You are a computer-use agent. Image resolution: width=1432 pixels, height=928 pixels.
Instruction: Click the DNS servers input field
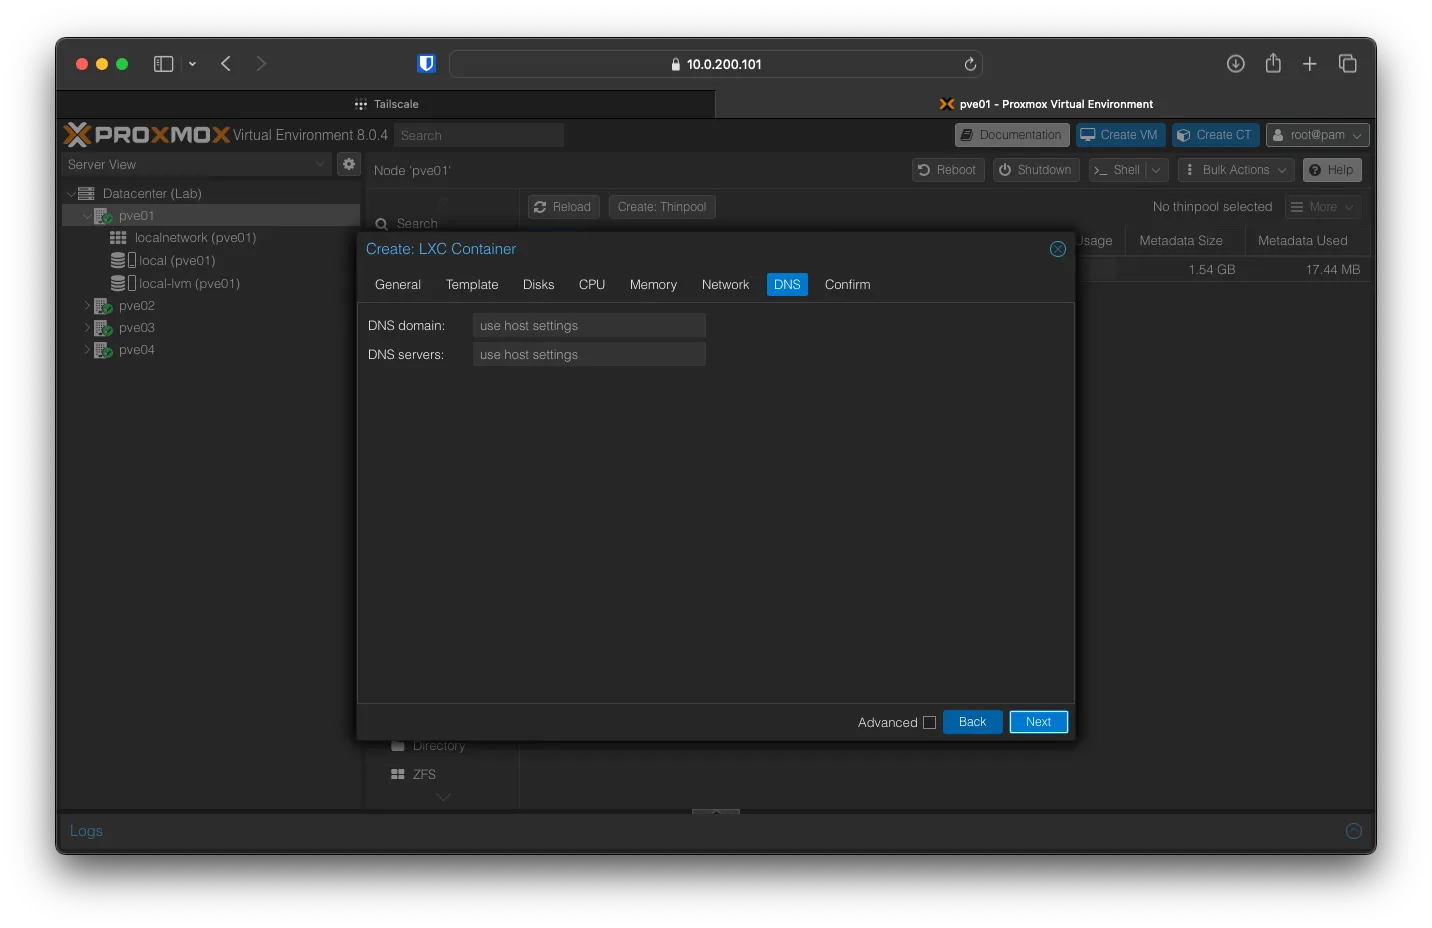pyautogui.click(x=589, y=355)
